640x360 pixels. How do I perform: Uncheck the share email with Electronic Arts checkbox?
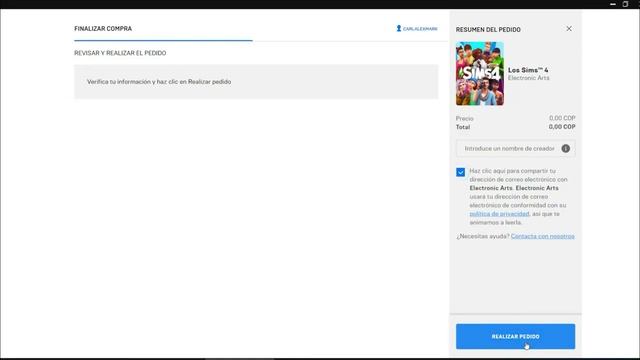click(460, 172)
